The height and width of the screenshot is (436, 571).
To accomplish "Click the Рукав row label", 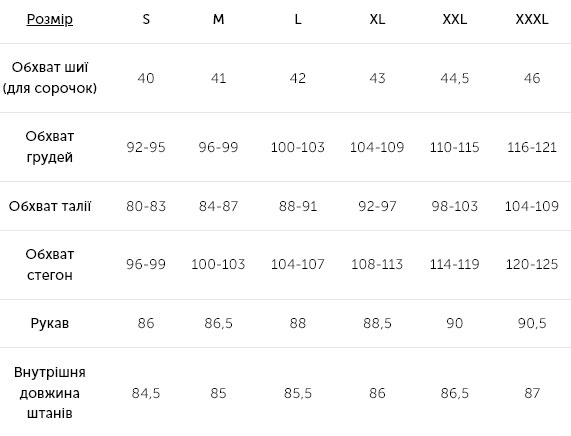I will 50,323.
